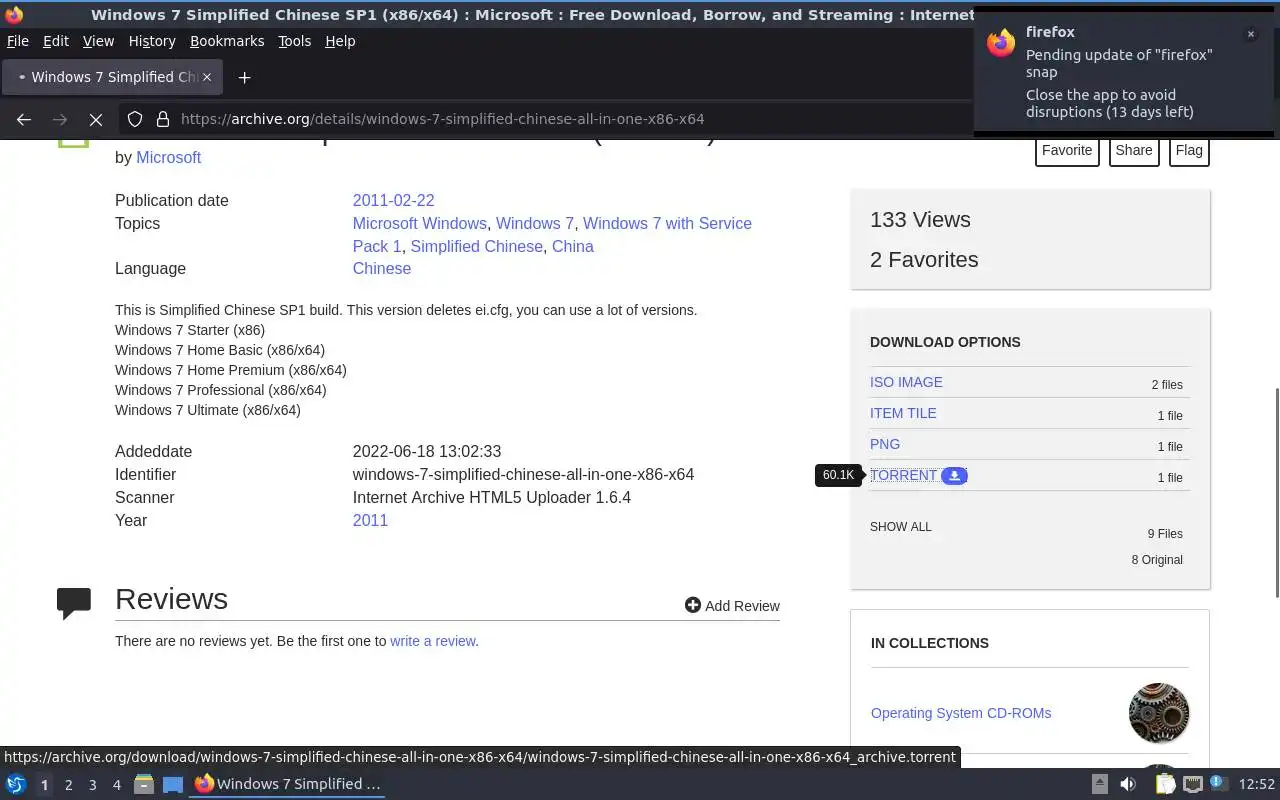Switch to workspace 4
Image resolution: width=1280 pixels, height=800 pixels.
(116, 785)
